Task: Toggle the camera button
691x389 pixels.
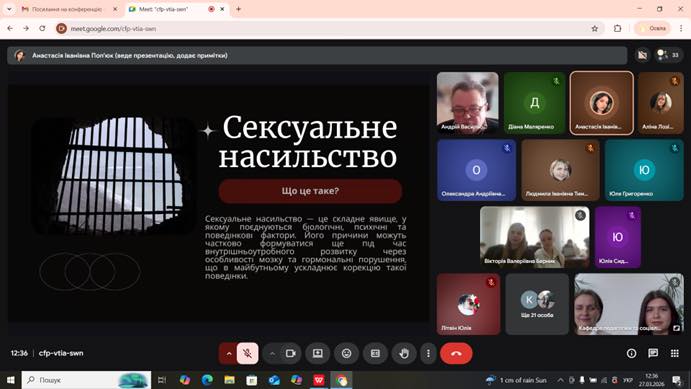Action: tap(291, 353)
